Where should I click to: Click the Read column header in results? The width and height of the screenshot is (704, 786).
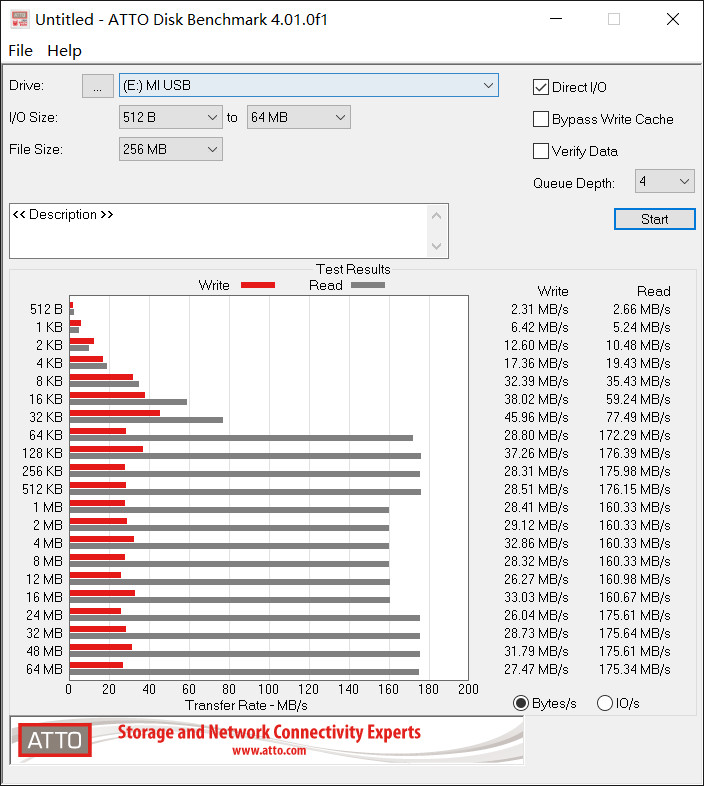click(653, 291)
